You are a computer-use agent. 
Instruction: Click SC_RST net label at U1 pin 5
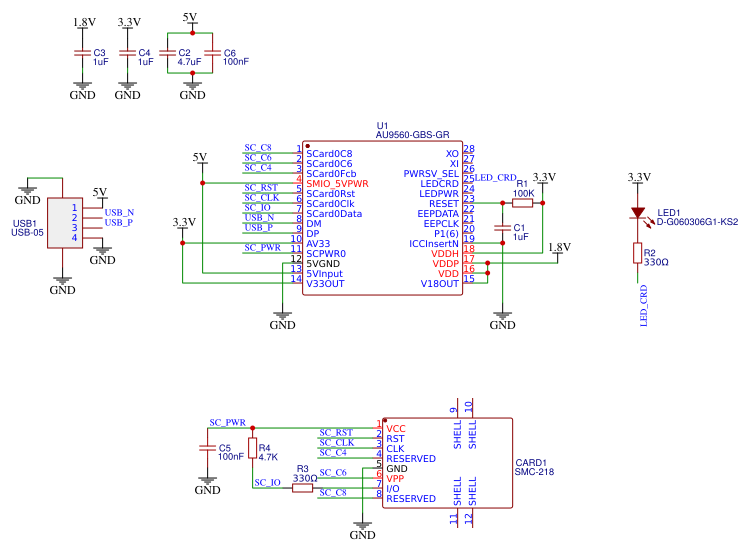(x=261, y=188)
